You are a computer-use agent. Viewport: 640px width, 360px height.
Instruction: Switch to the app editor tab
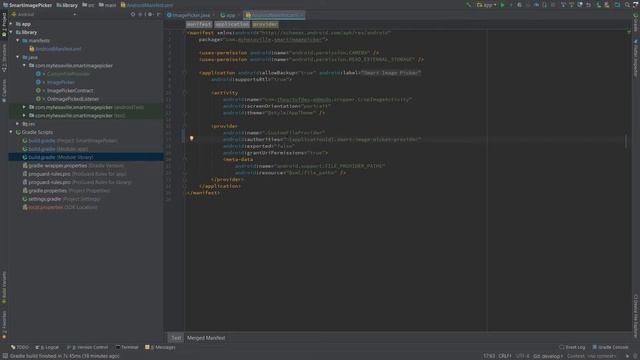point(230,16)
